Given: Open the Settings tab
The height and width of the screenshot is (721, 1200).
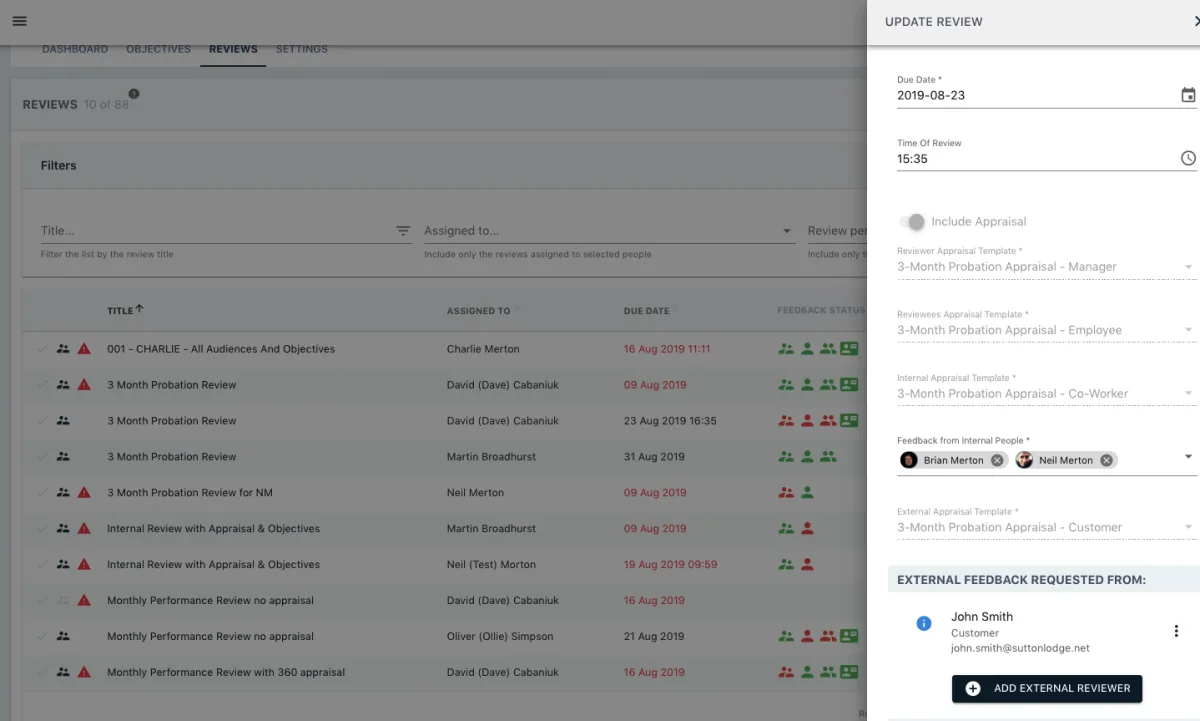Looking at the screenshot, I should (302, 49).
